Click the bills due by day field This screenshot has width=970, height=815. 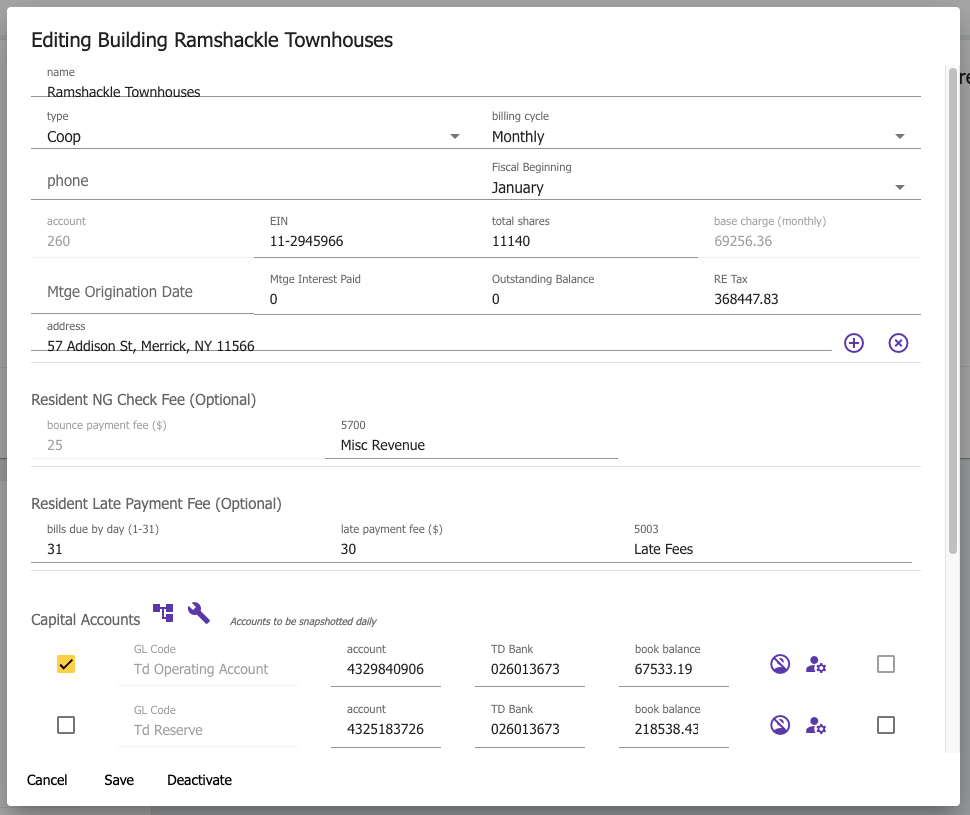click(178, 542)
